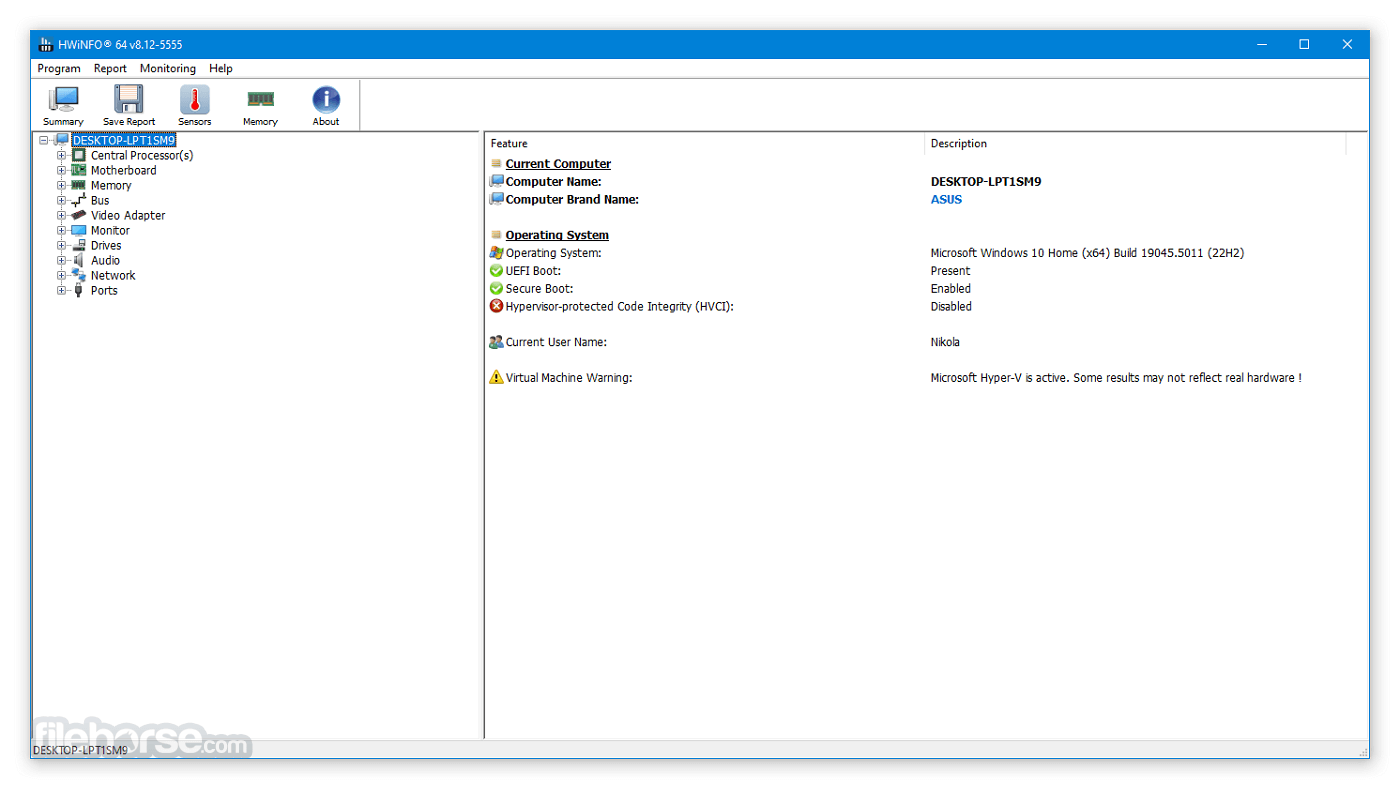Viewport: 1400px width, 789px height.
Task: Expand the Ports node
Action: pyautogui.click(x=62, y=290)
